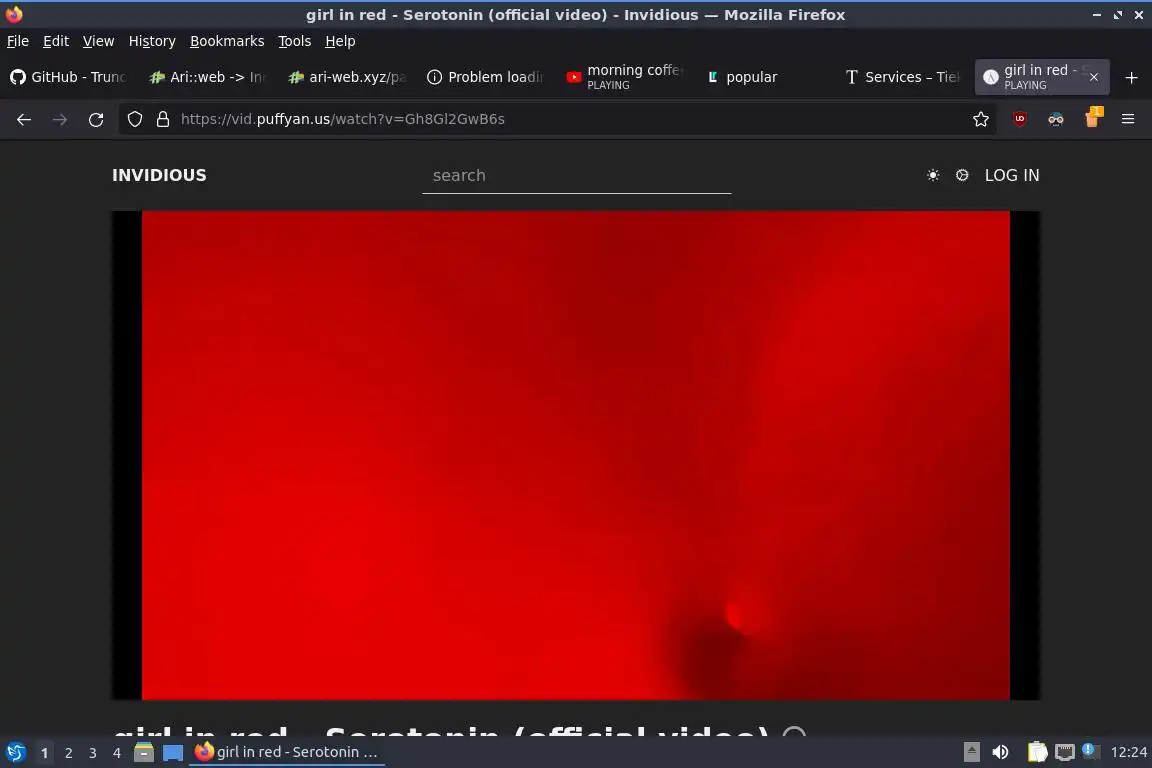Open volume control speaker icon

(1000, 752)
